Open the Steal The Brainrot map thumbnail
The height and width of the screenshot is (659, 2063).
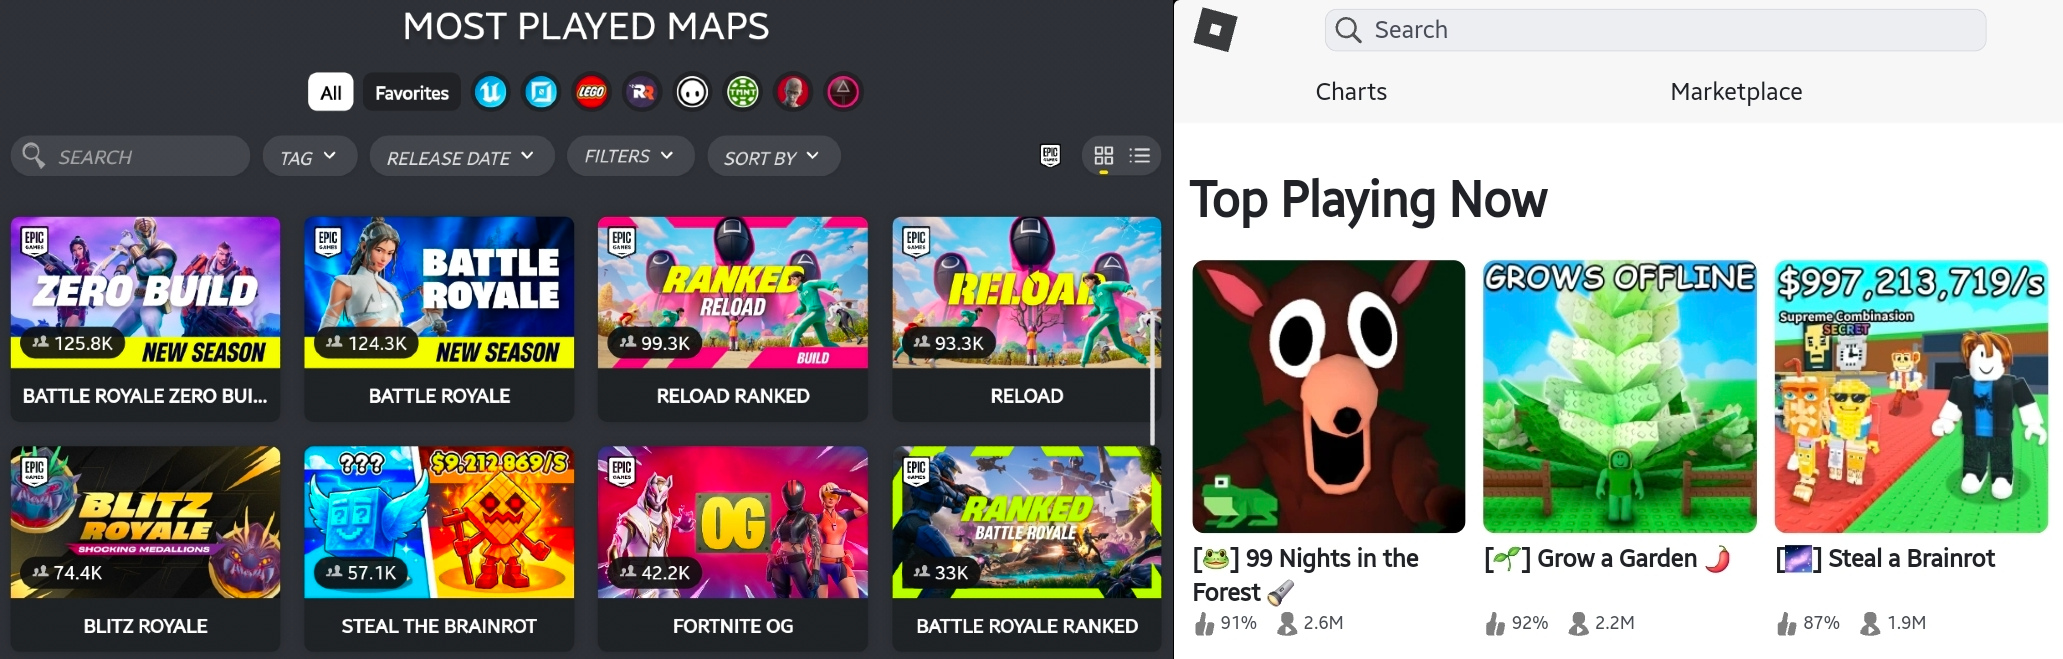point(439,522)
